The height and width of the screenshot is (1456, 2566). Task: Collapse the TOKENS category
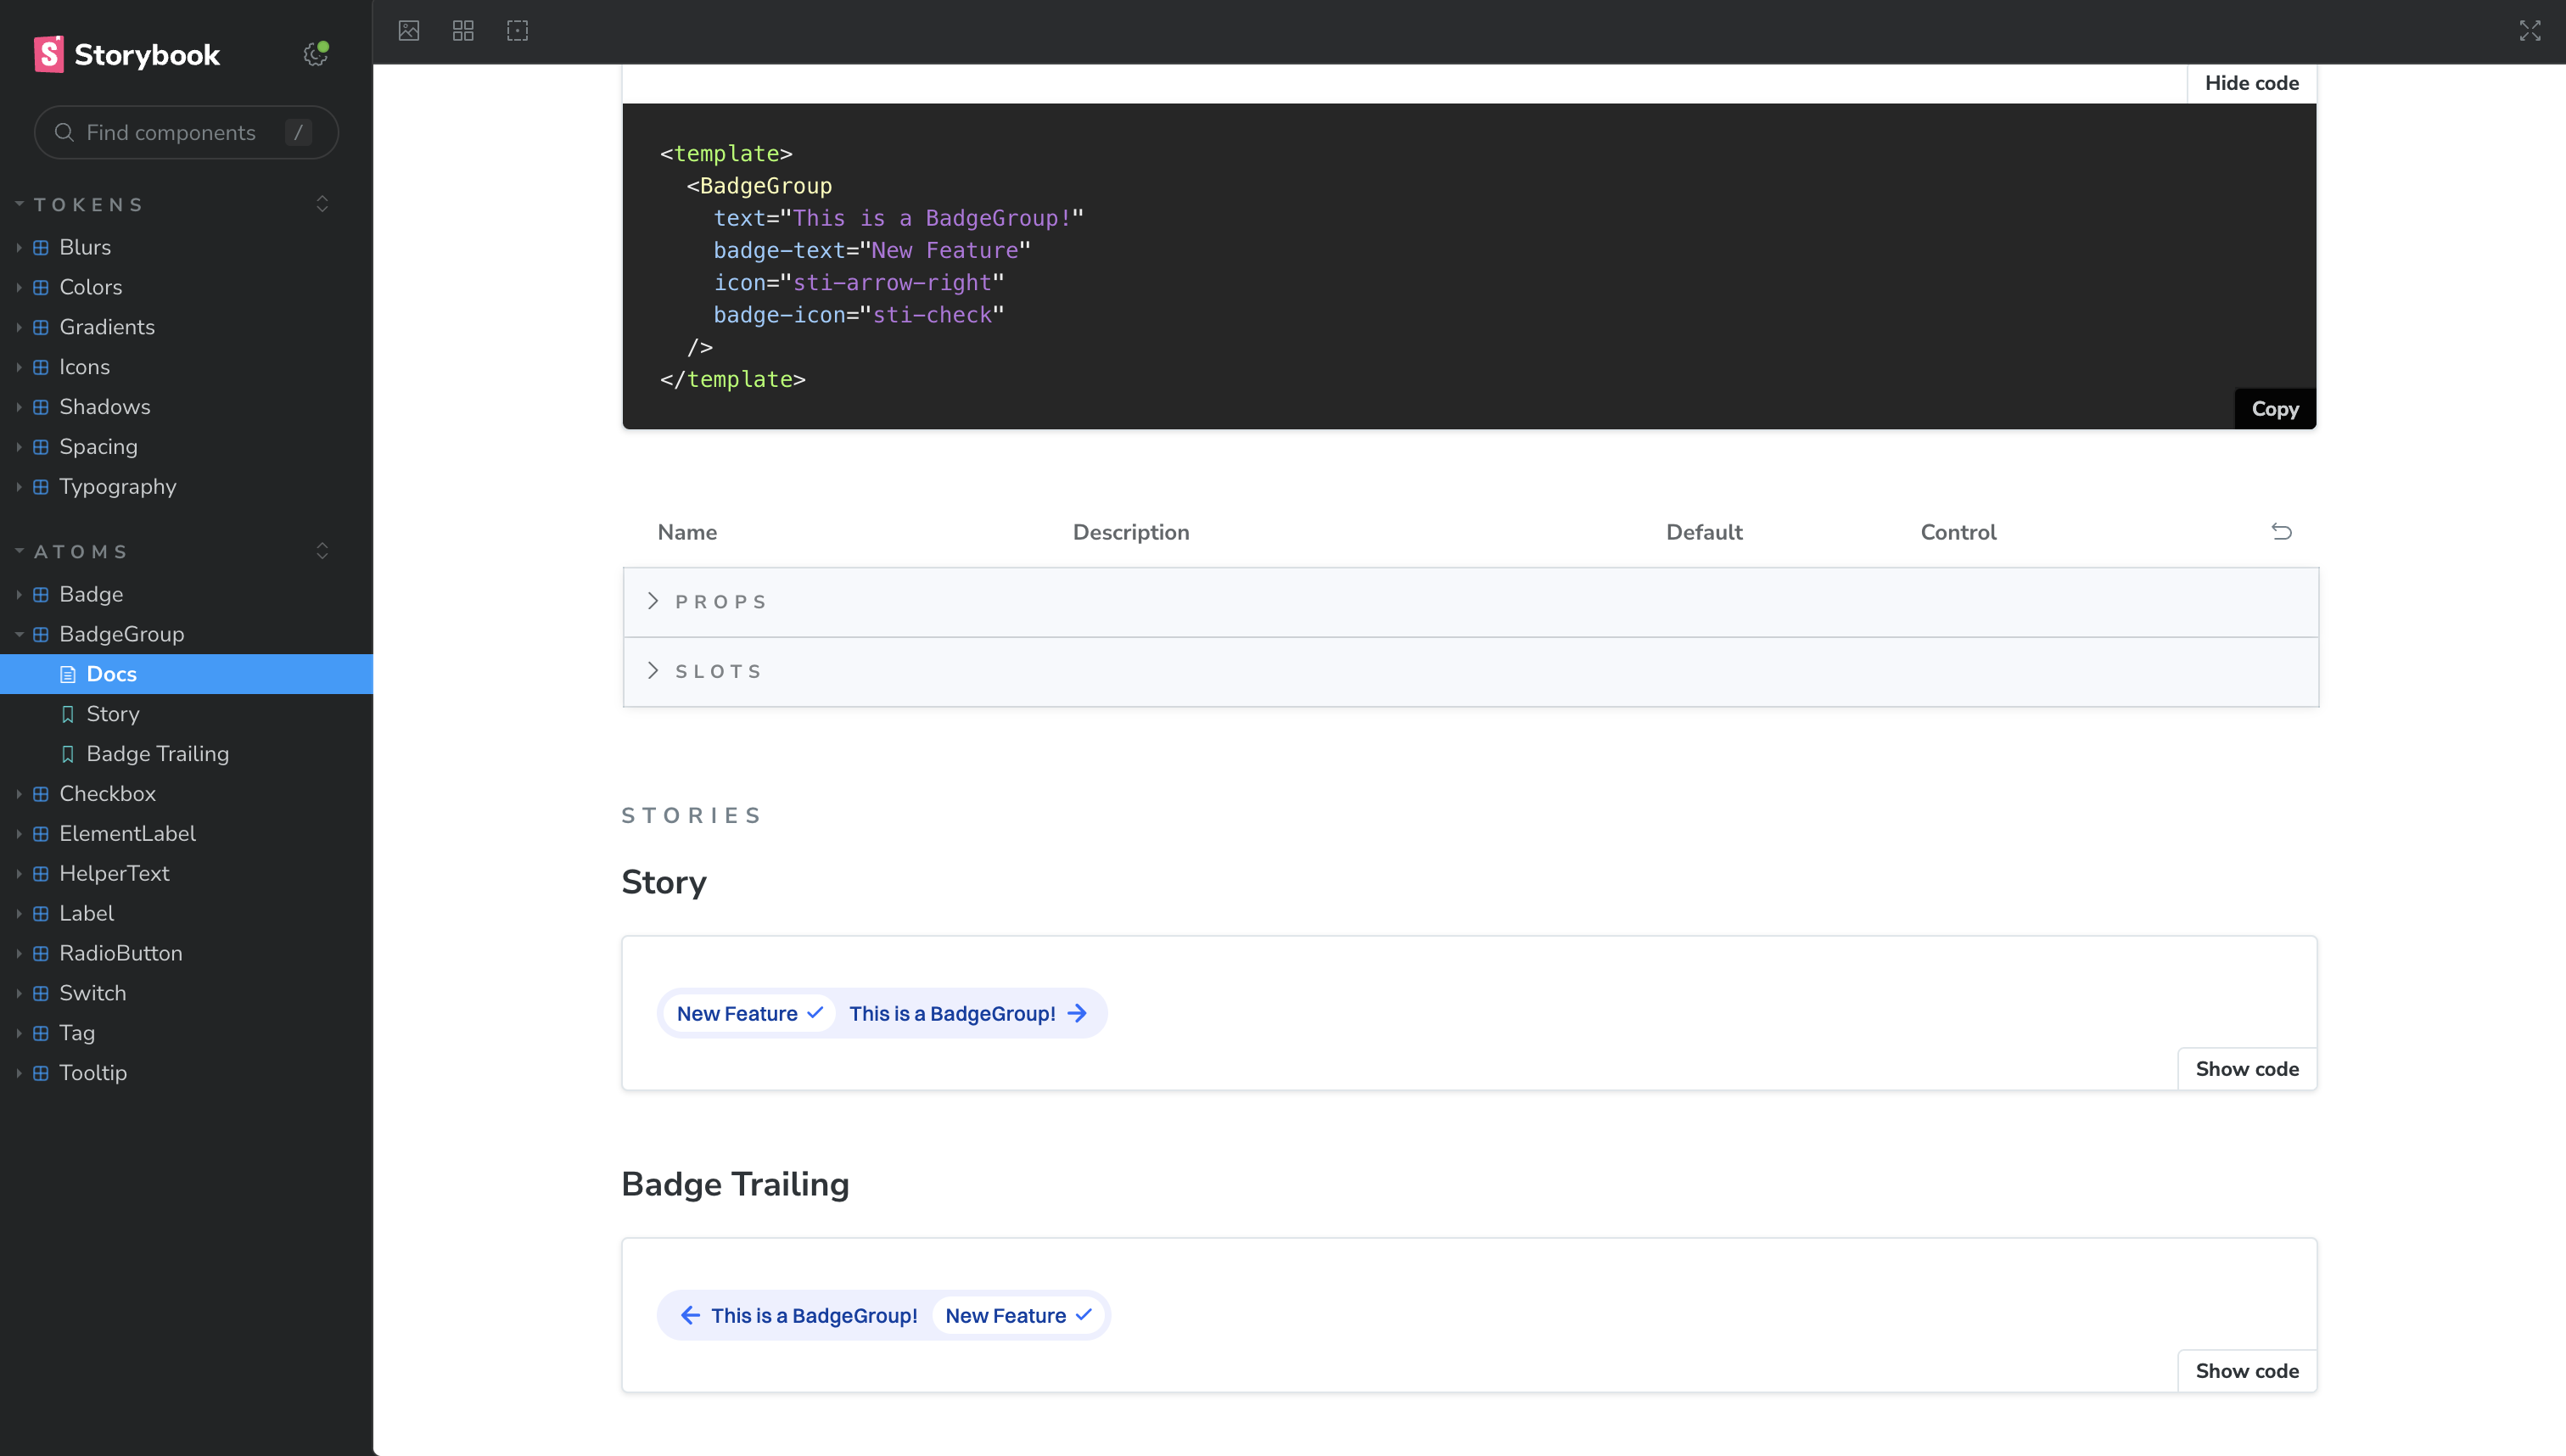(88, 204)
